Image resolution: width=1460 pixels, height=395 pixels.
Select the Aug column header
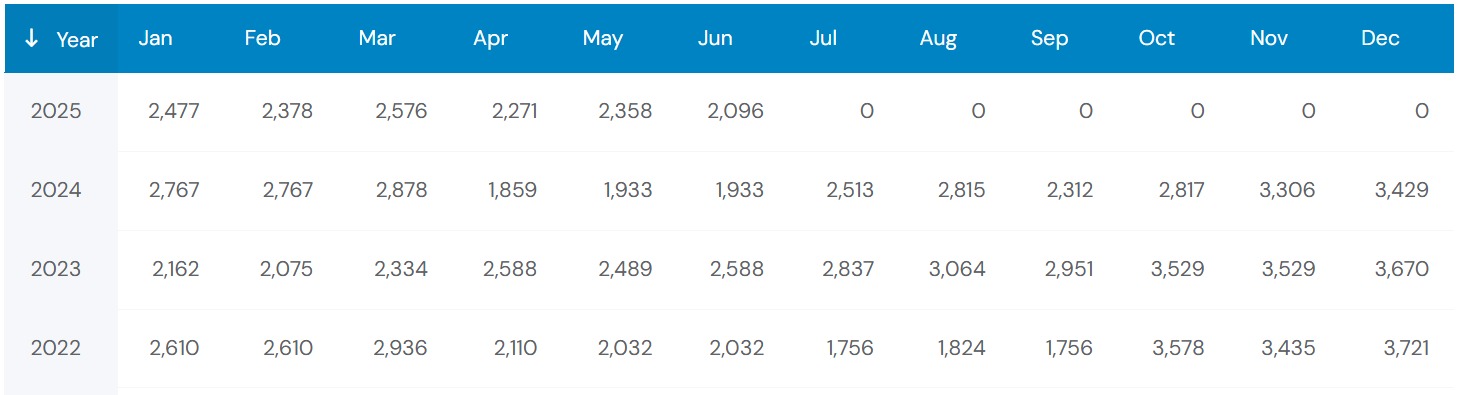[x=938, y=38]
